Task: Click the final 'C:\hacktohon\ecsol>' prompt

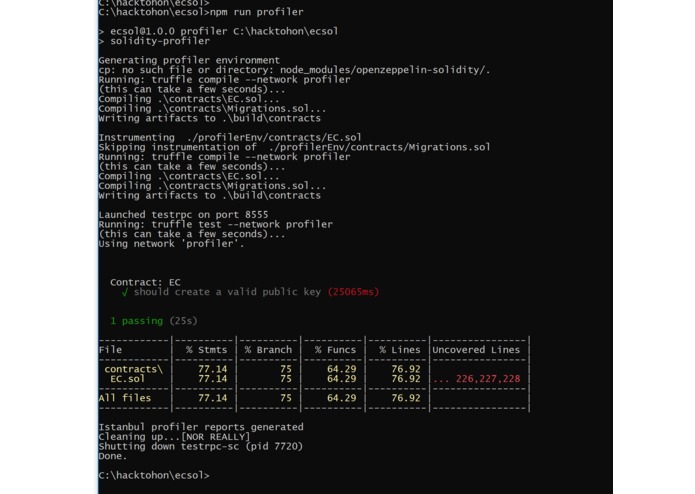Action: pyautogui.click(x=154, y=475)
